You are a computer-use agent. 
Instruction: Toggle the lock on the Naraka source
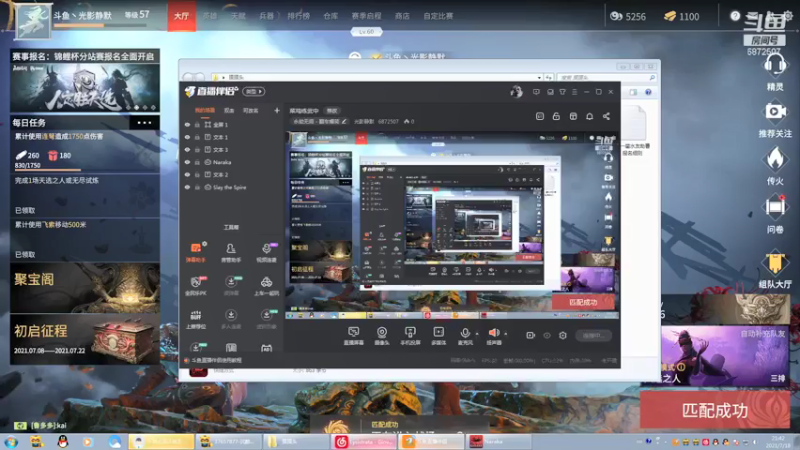coord(197,162)
